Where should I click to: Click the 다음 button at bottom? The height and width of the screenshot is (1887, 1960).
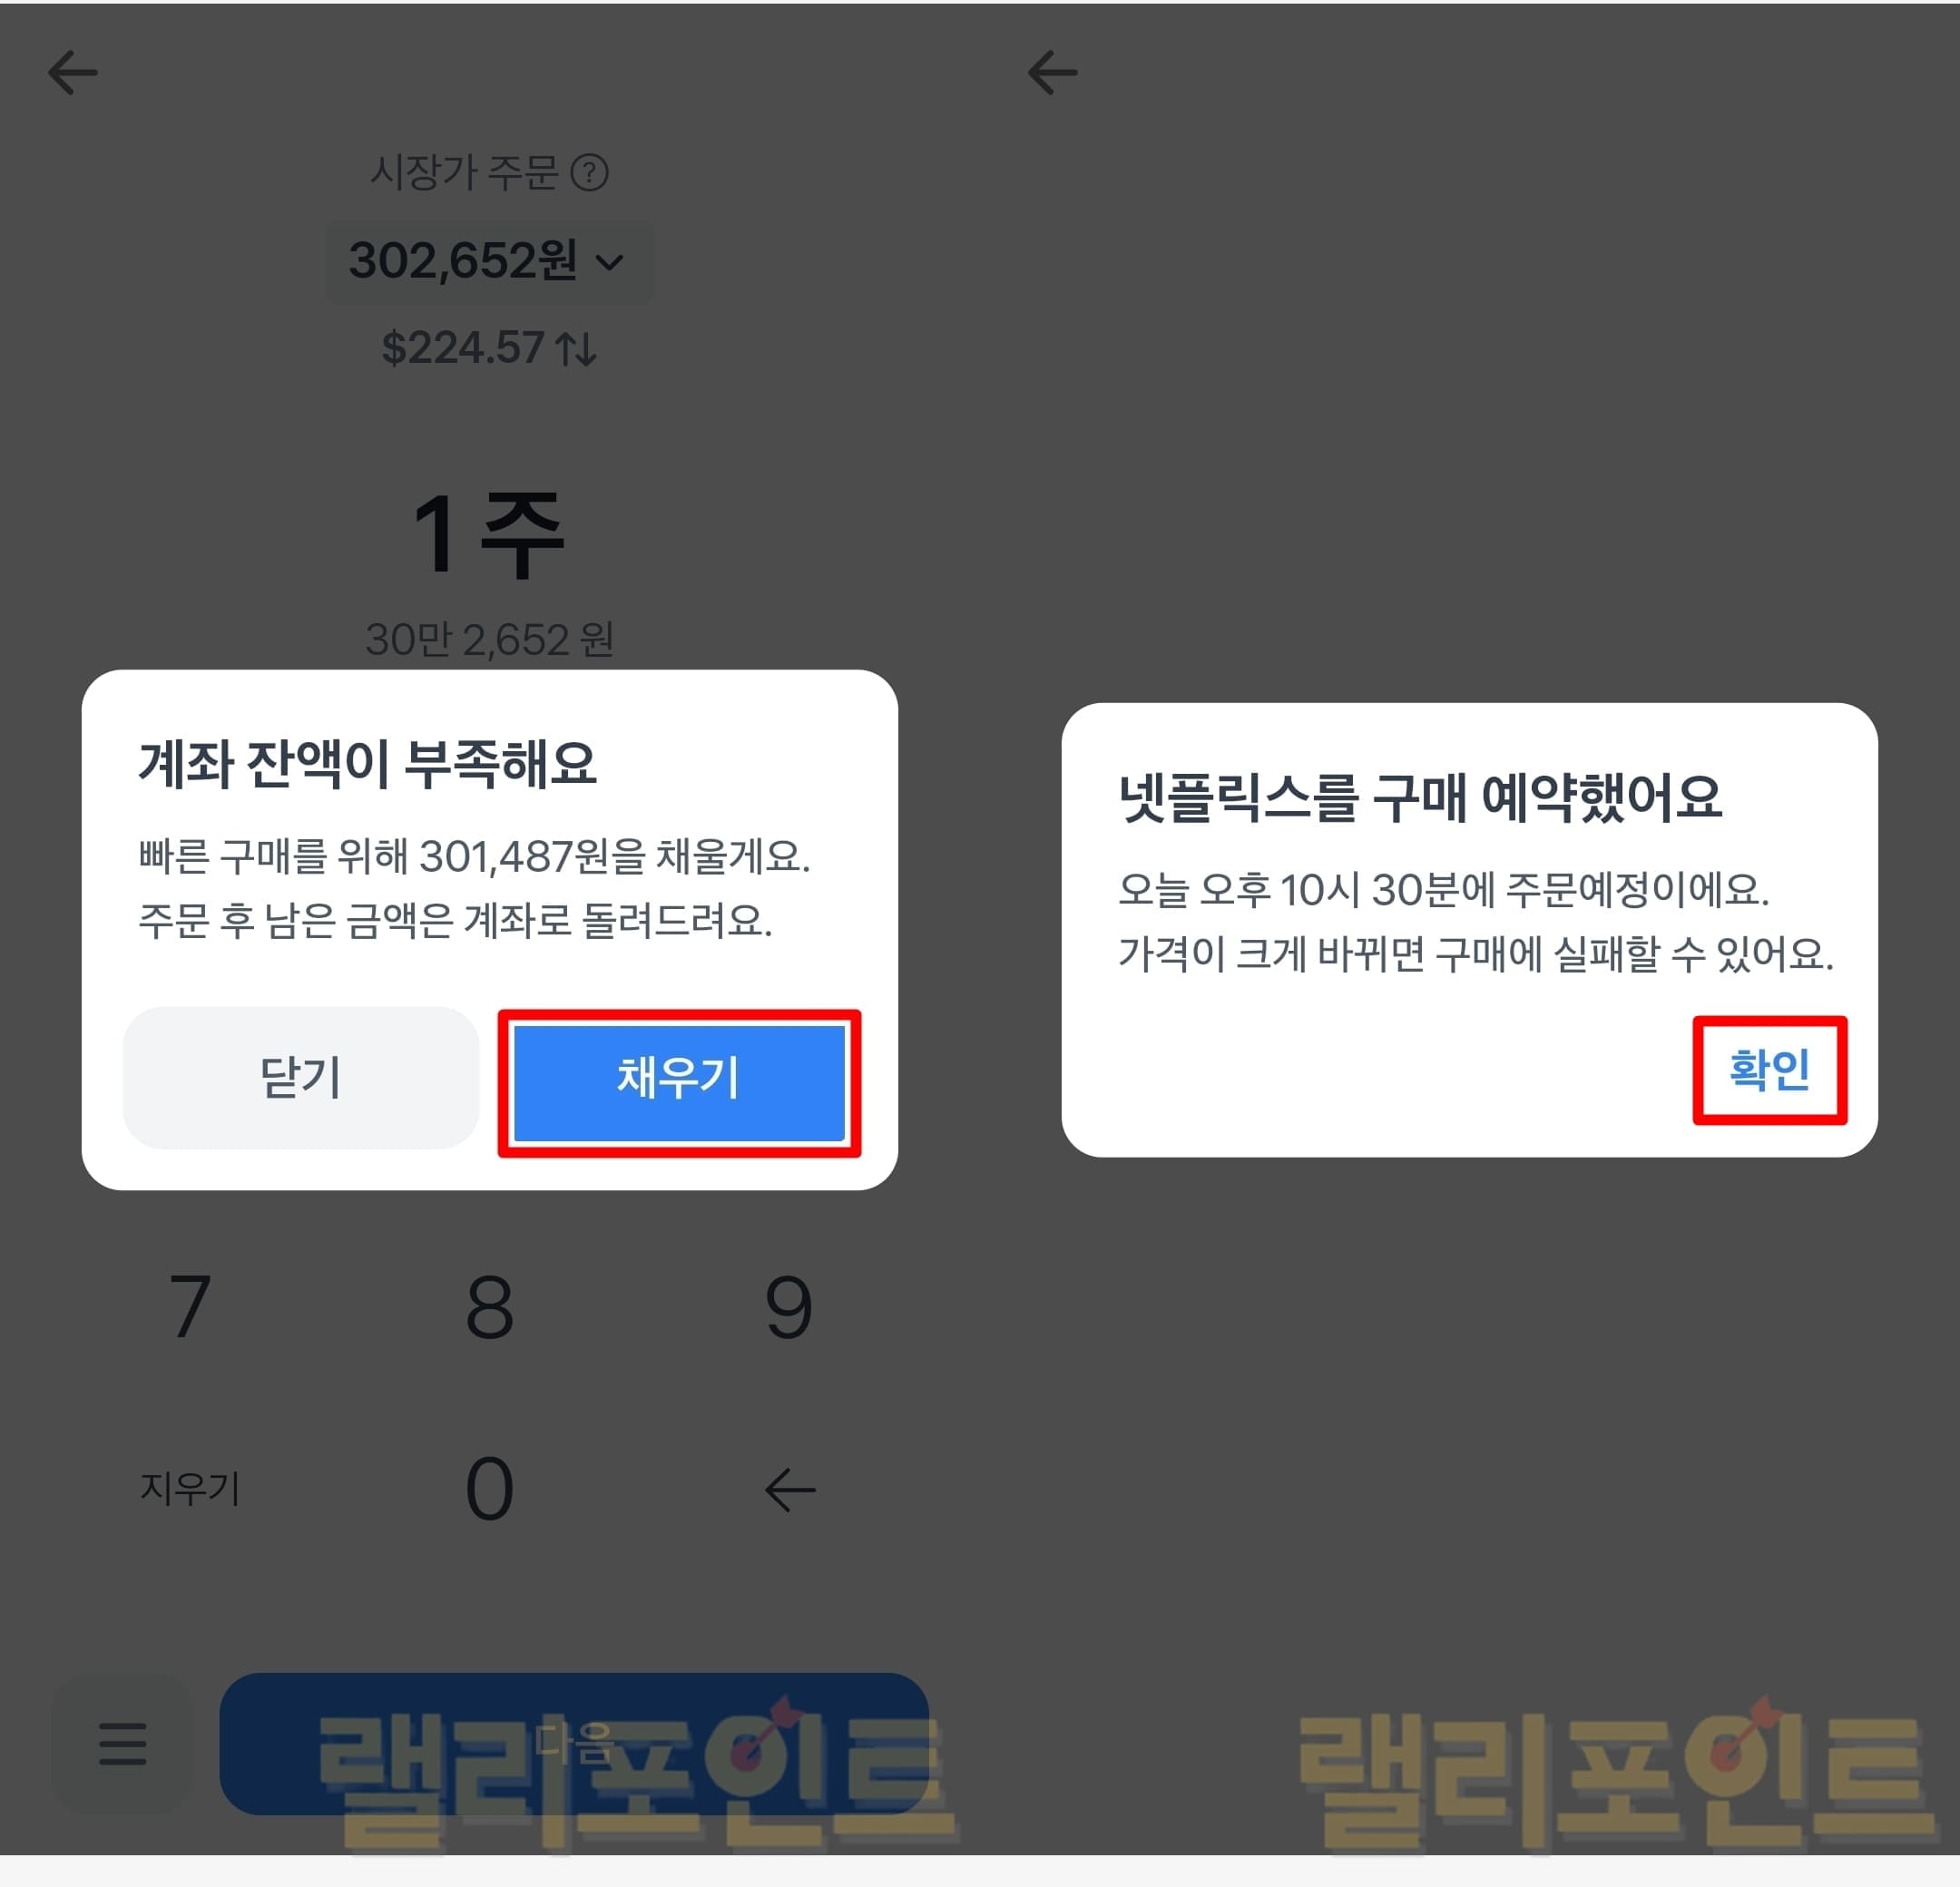click(574, 1743)
